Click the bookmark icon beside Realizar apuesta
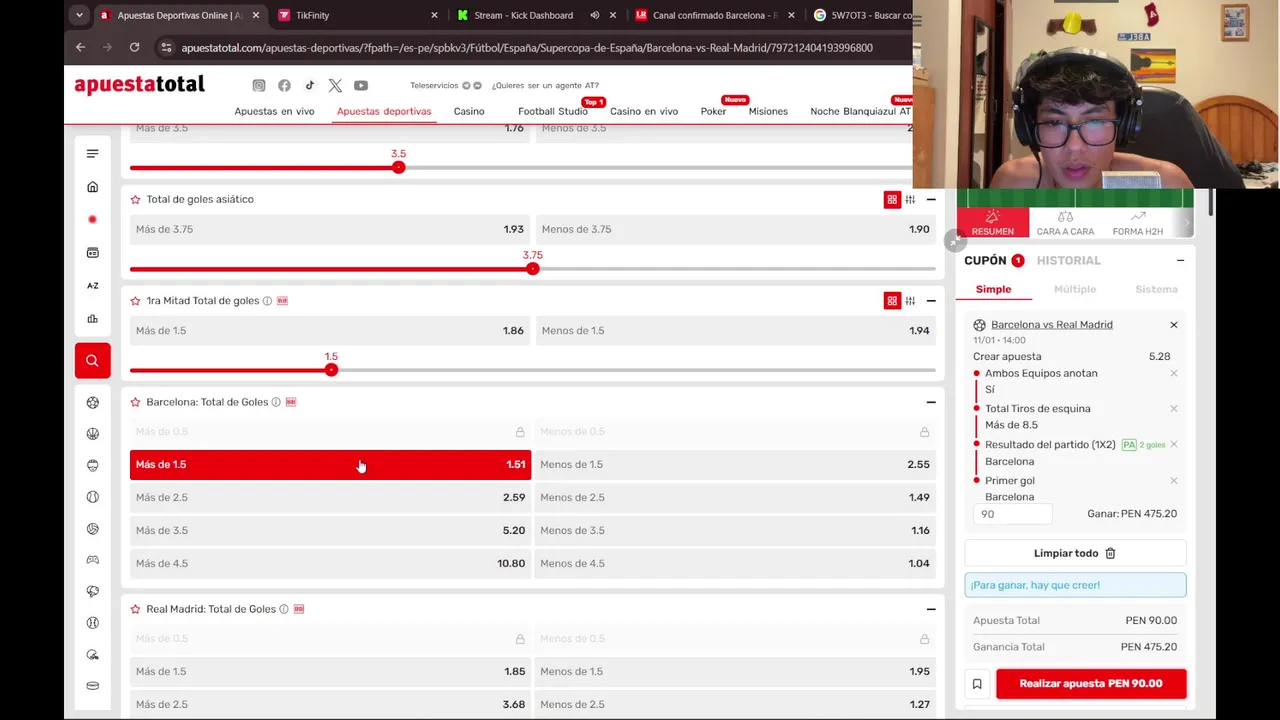This screenshot has width=1280, height=720. [x=977, y=684]
